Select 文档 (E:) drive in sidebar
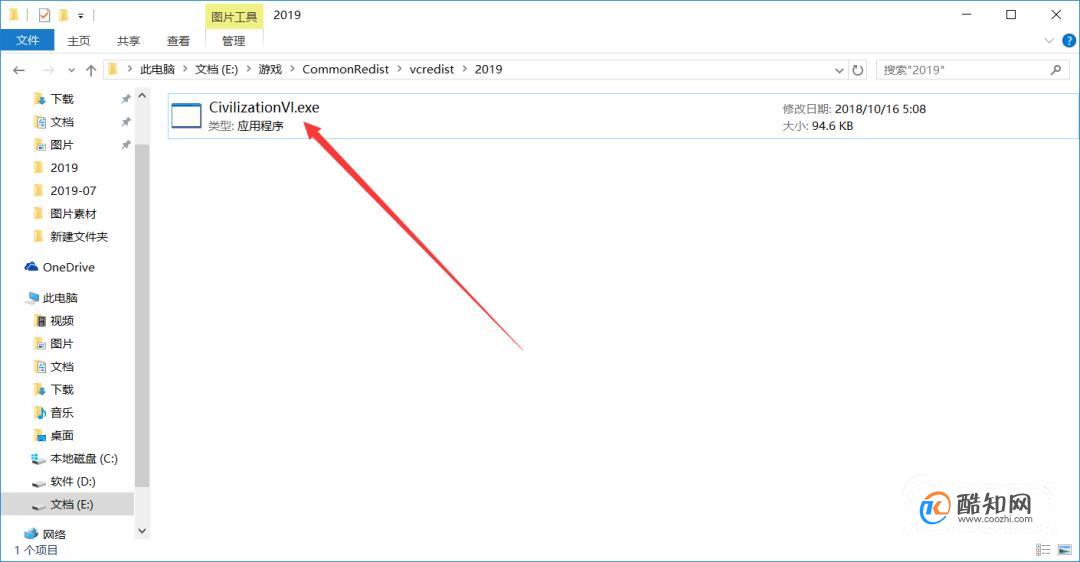 [68, 504]
